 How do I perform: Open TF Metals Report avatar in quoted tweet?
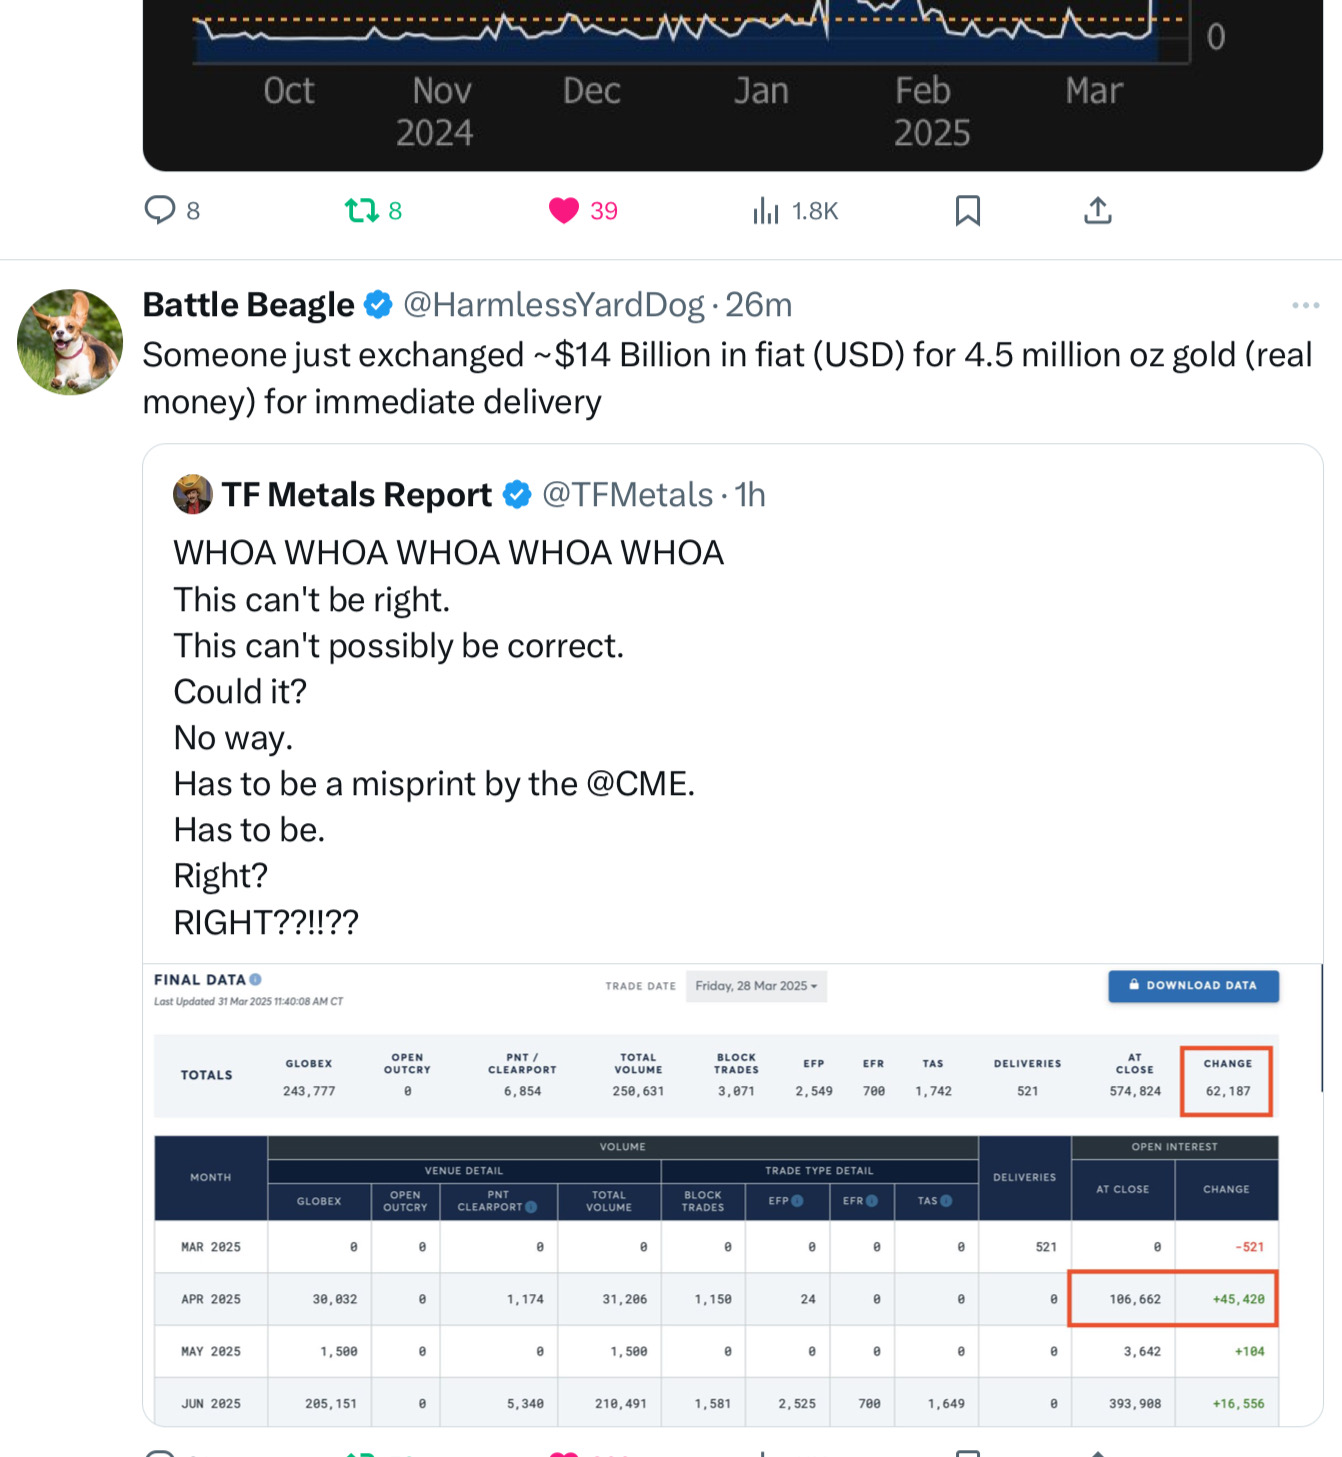click(x=192, y=495)
